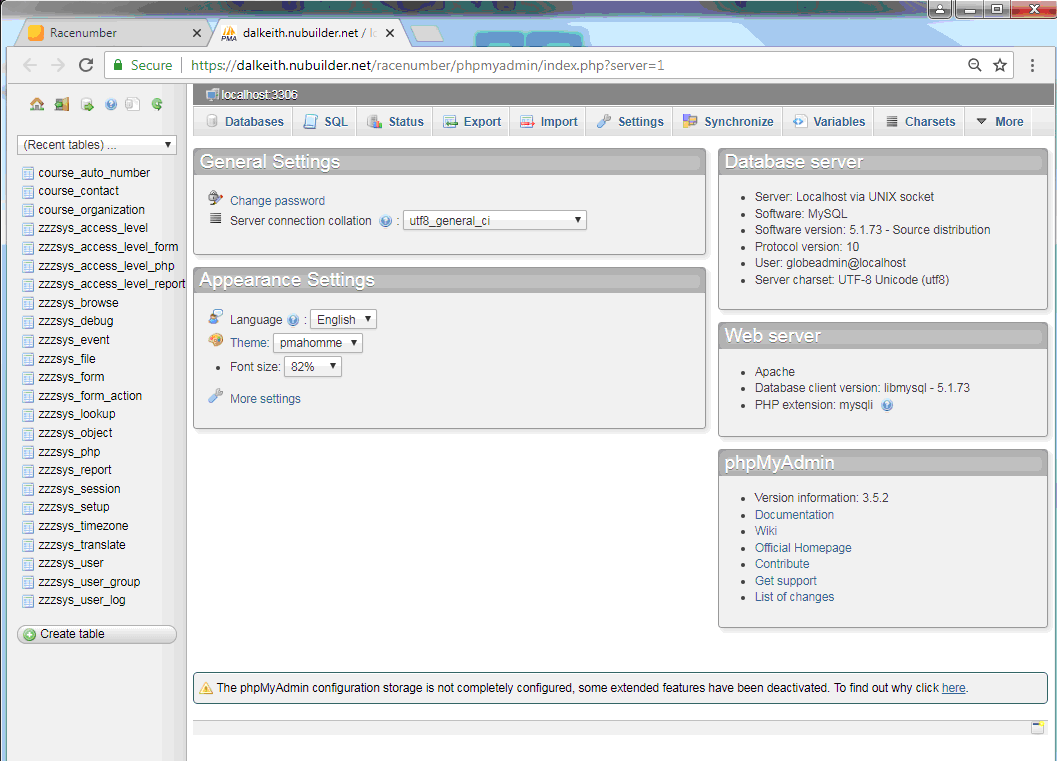Click the table icon beside course_auto_number

28,173
